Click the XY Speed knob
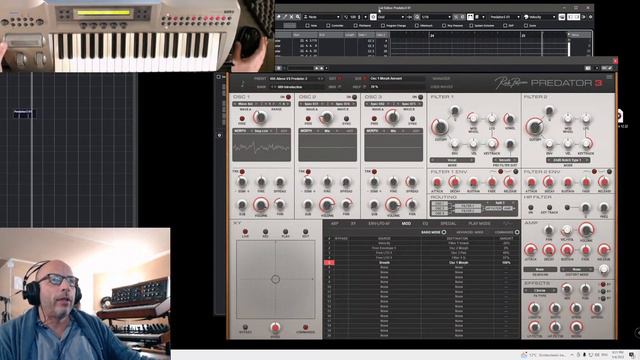640x360 pixels. (x=276, y=328)
